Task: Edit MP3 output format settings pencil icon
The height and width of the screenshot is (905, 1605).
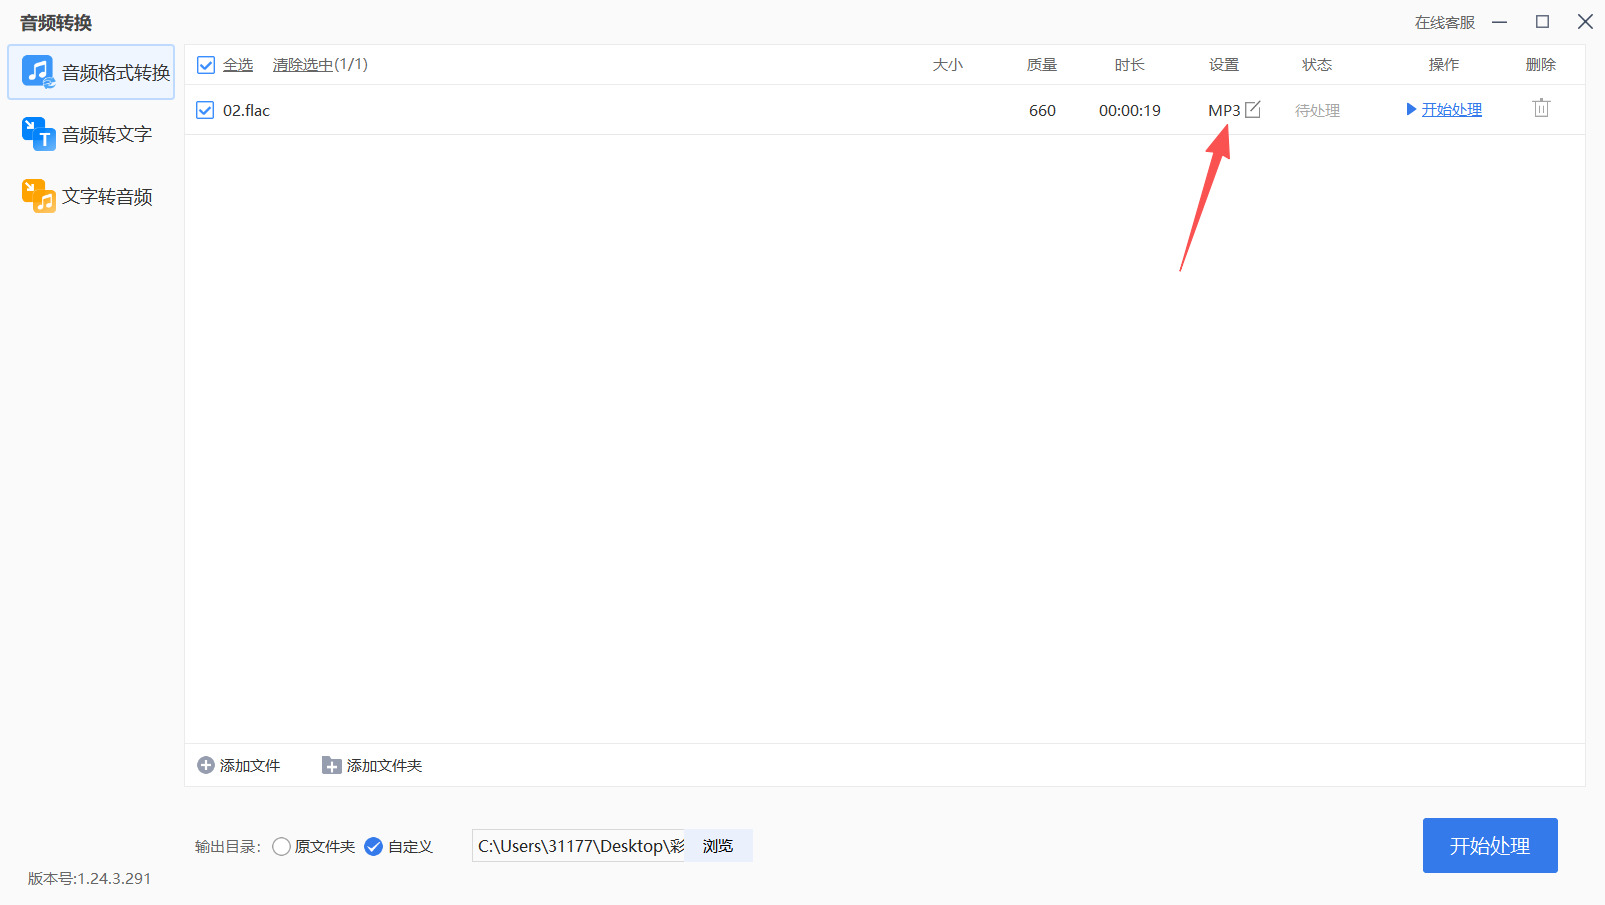Action: pyautogui.click(x=1253, y=109)
